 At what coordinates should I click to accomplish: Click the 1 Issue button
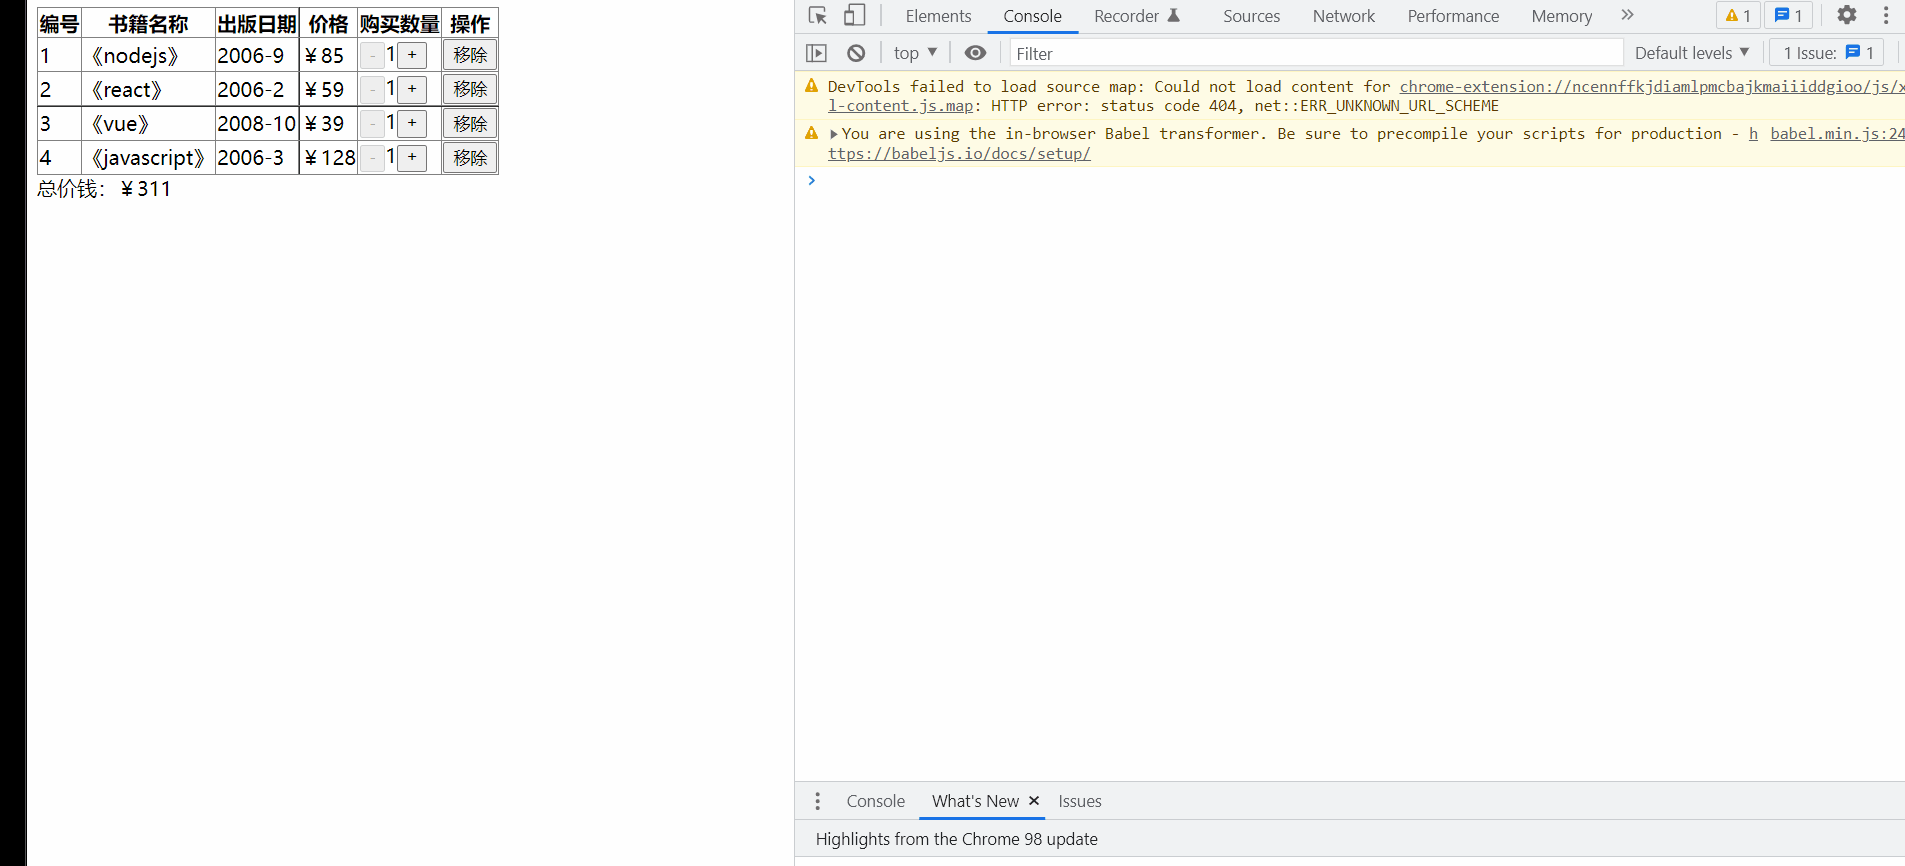click(x=1827, y=53)
